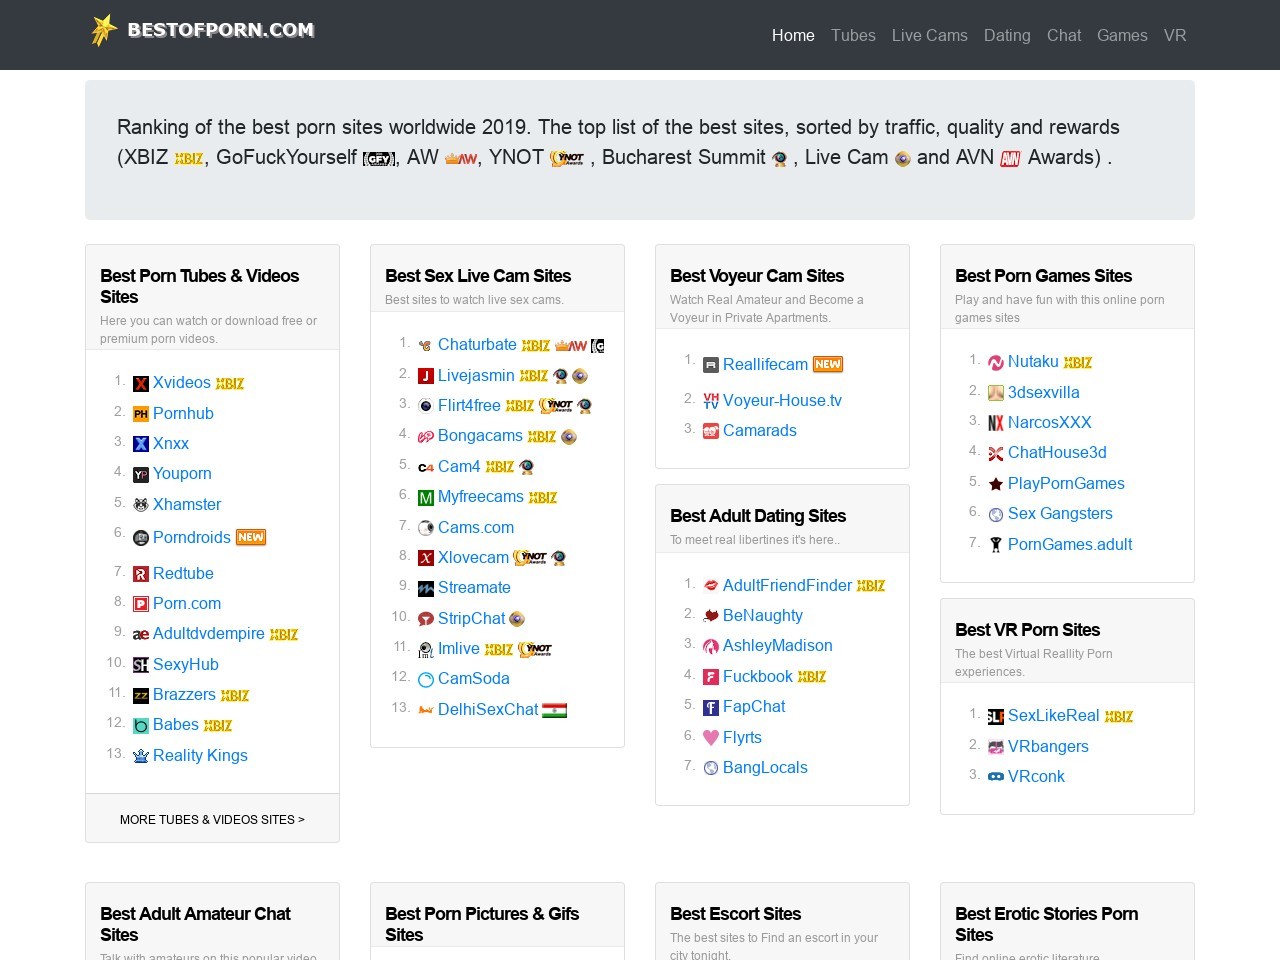Click the crown icon next to Reality Kings
Screen dimensions: 1280x960
coord(141,756)
